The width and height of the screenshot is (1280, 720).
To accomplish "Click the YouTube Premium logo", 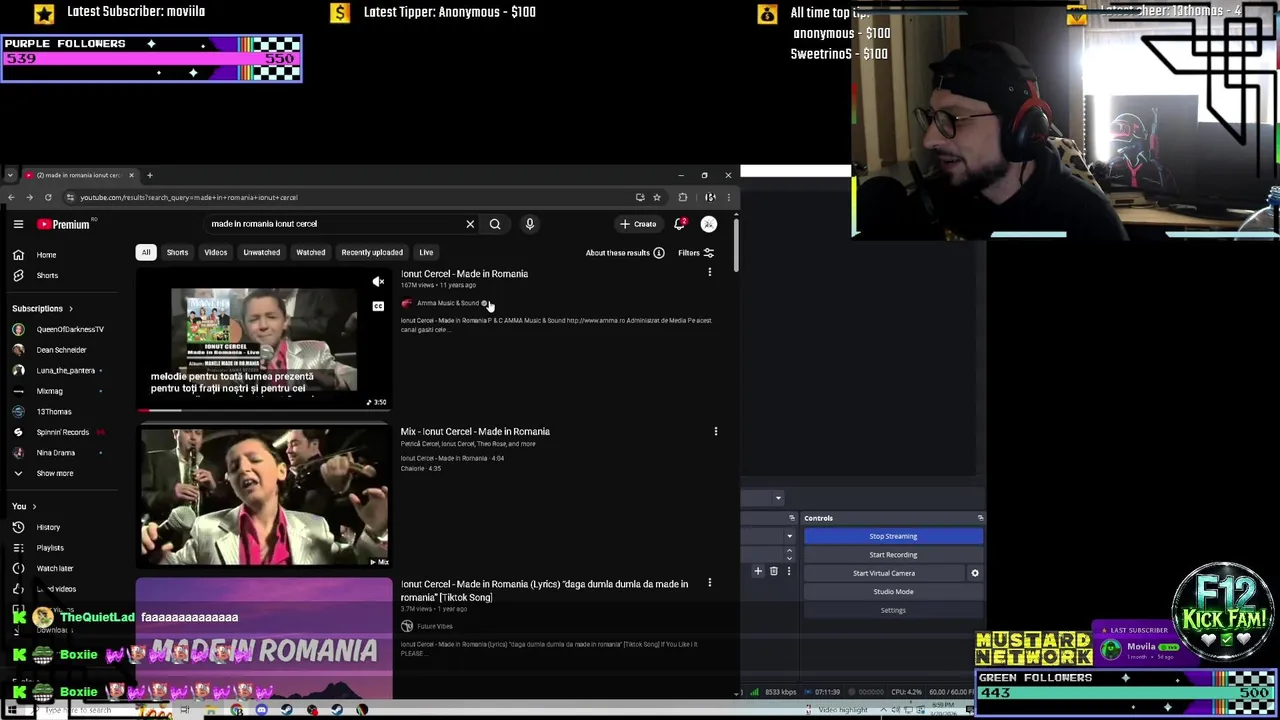I will pos(64,224).
